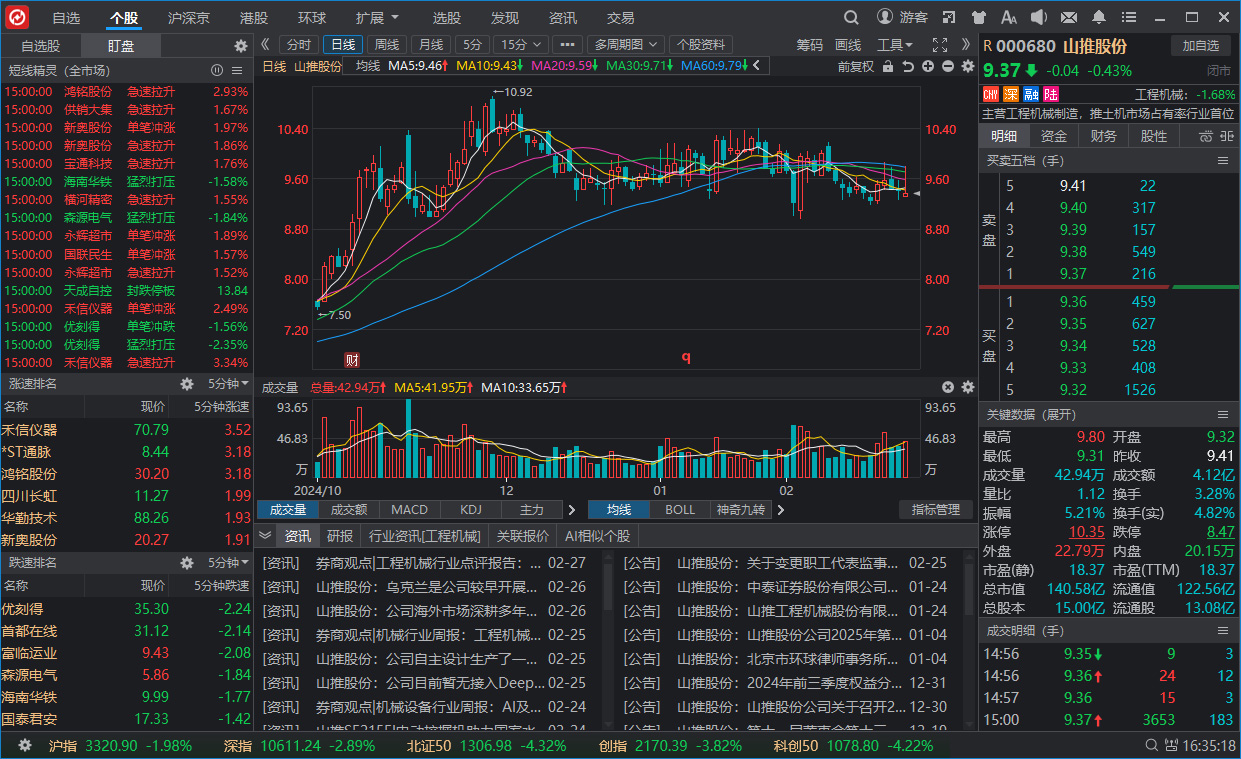This screenshot has height=759, width=1241.
Task: Open the alert bell notifications
Action: (1099, 17)
